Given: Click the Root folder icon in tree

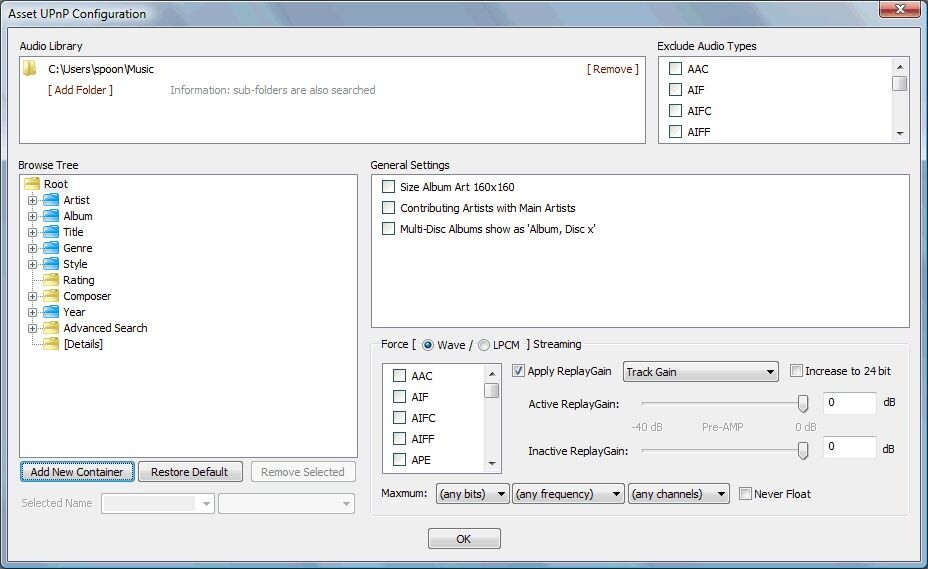Looking at the screenshot, I should click(33, 184).
